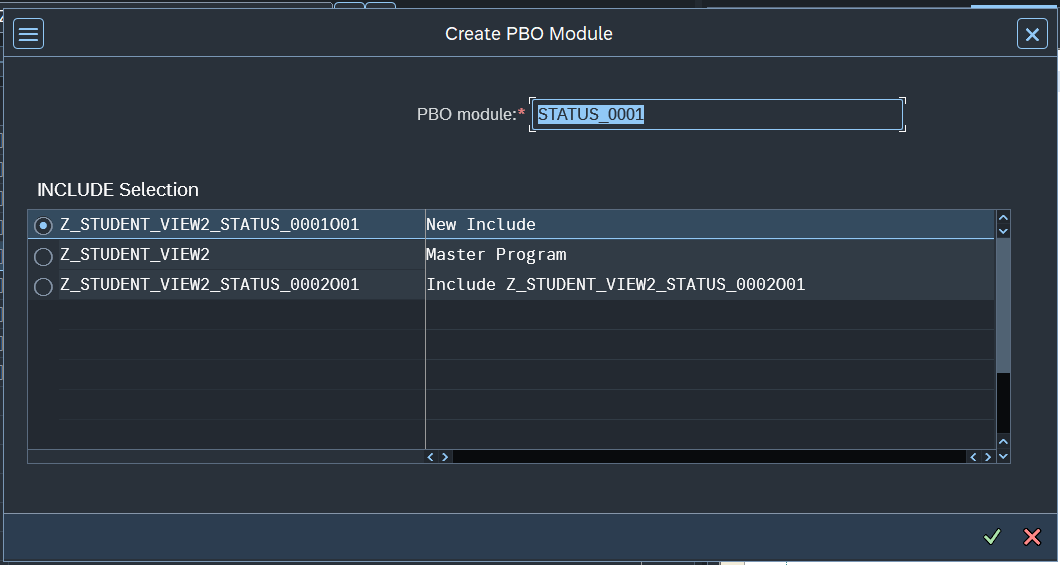Choose the Z_STUDENT_VIEW2_STATUS_0002O01 radio button
1060x565 pixels.
point(43,287)
